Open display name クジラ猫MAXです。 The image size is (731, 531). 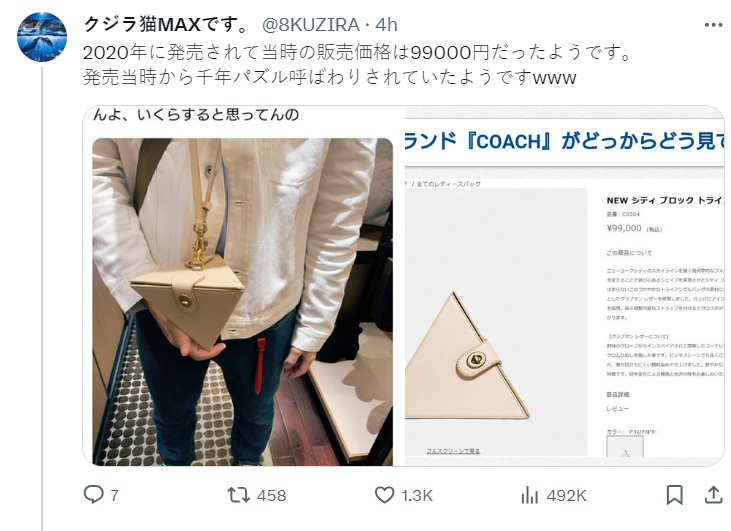pos(167,25)
